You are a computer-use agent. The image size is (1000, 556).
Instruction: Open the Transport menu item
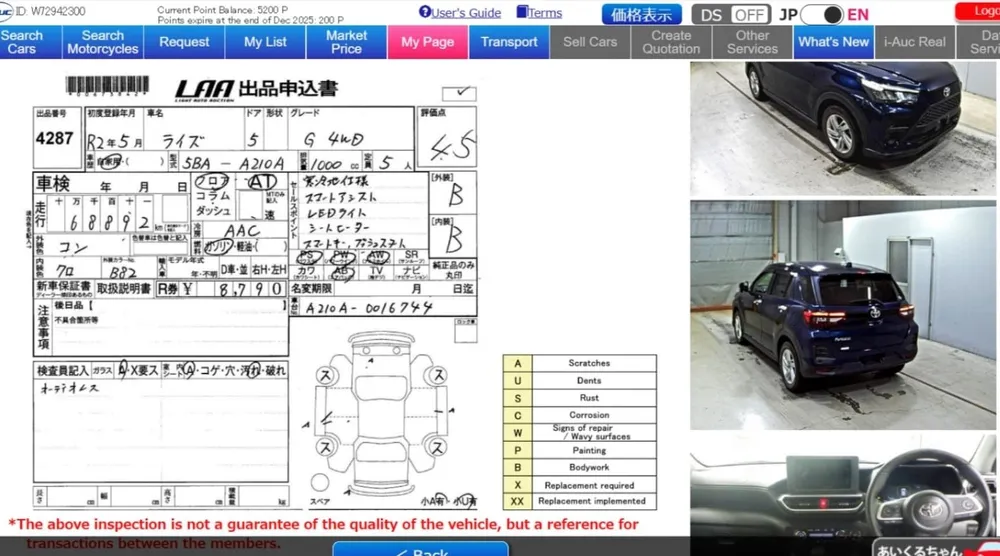(x=509, y=42)
